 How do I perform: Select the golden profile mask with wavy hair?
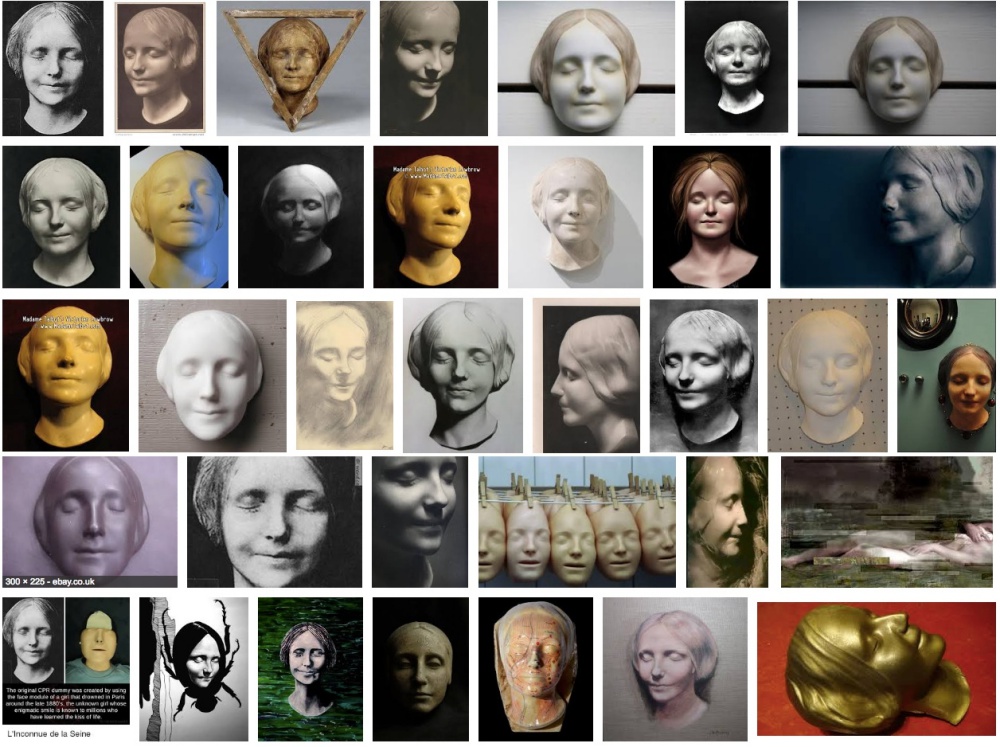click(x=727, y=522)
